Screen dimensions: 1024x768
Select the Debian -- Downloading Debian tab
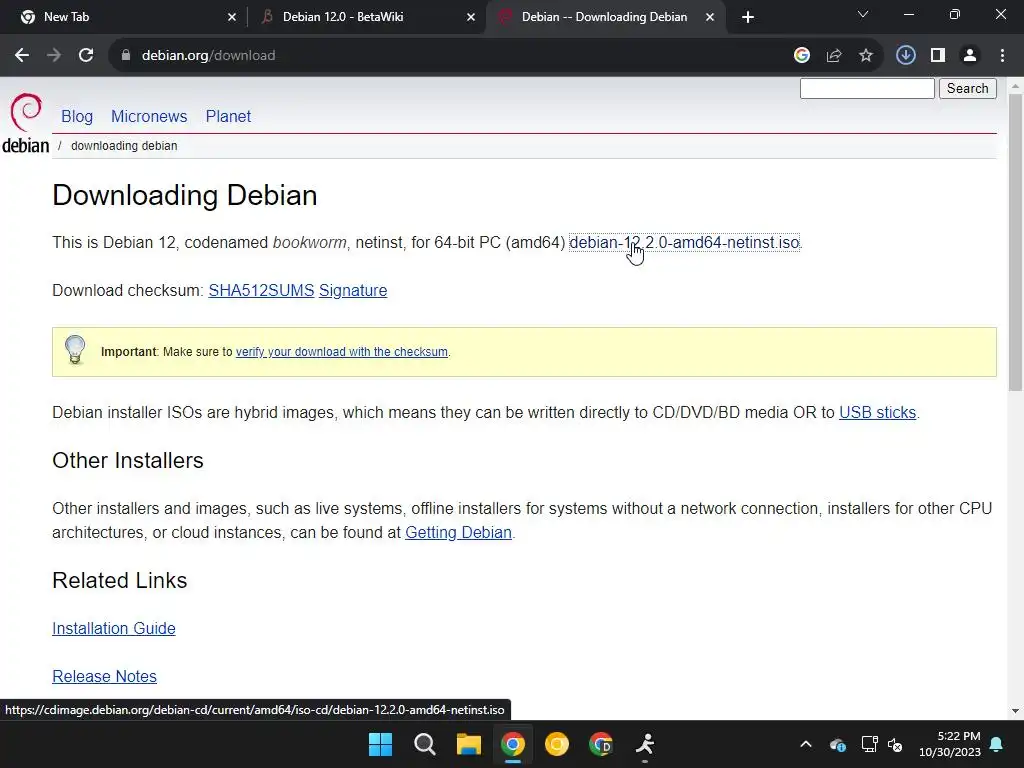point(604,17)
